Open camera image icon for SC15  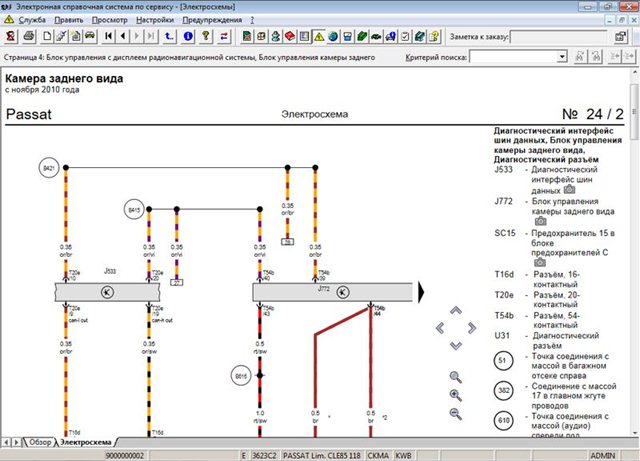[x=540, y=262]
